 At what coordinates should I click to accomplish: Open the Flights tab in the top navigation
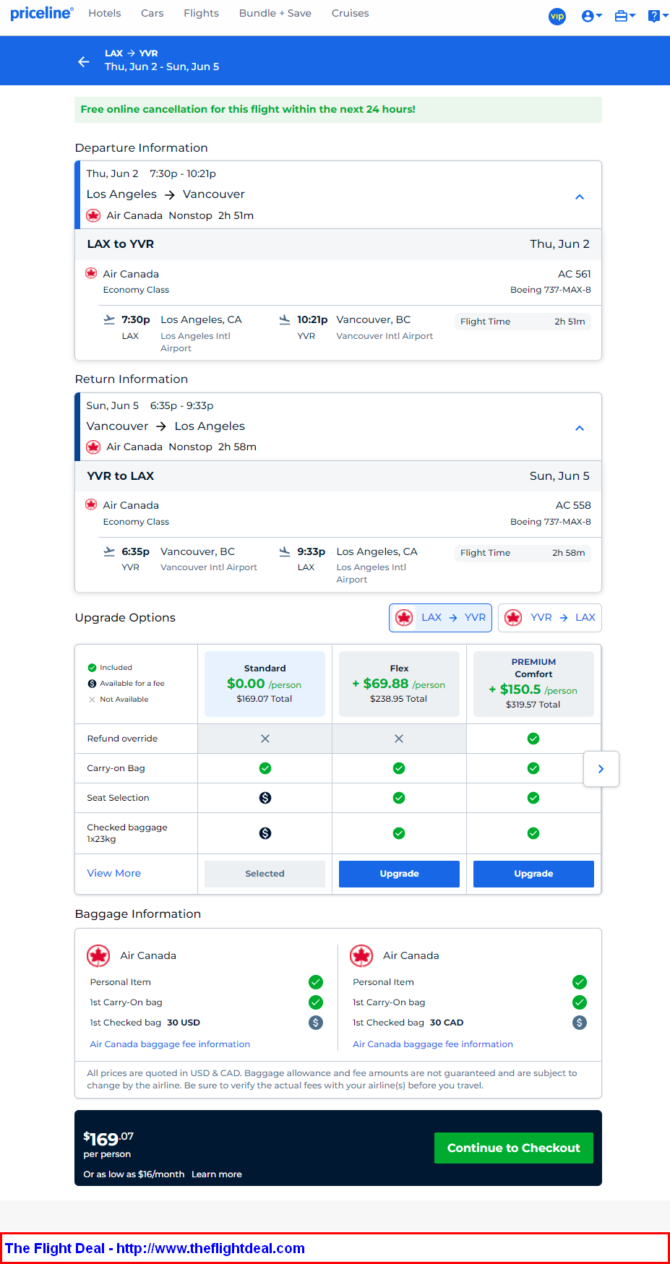coord(201,14)
